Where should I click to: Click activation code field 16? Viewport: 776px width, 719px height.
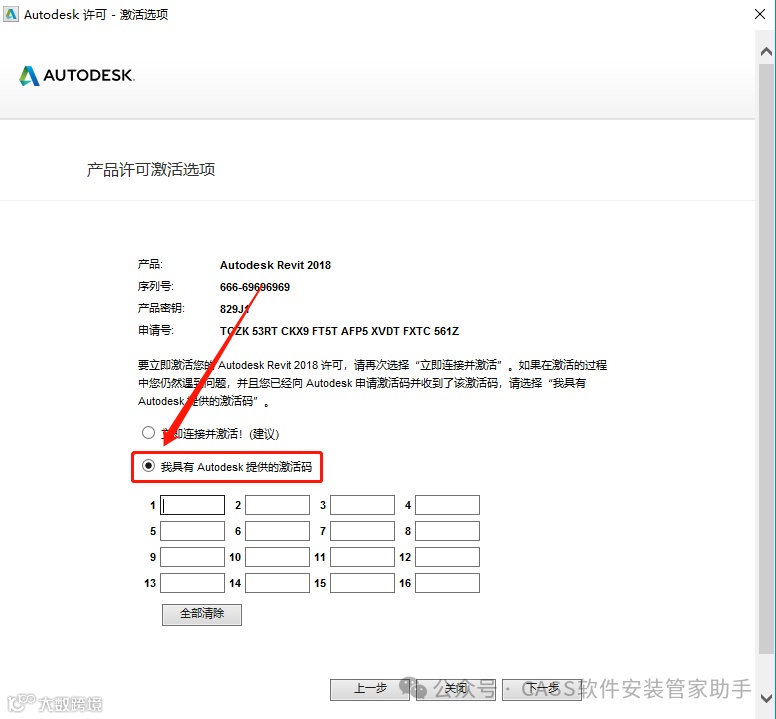pos(447,583)
